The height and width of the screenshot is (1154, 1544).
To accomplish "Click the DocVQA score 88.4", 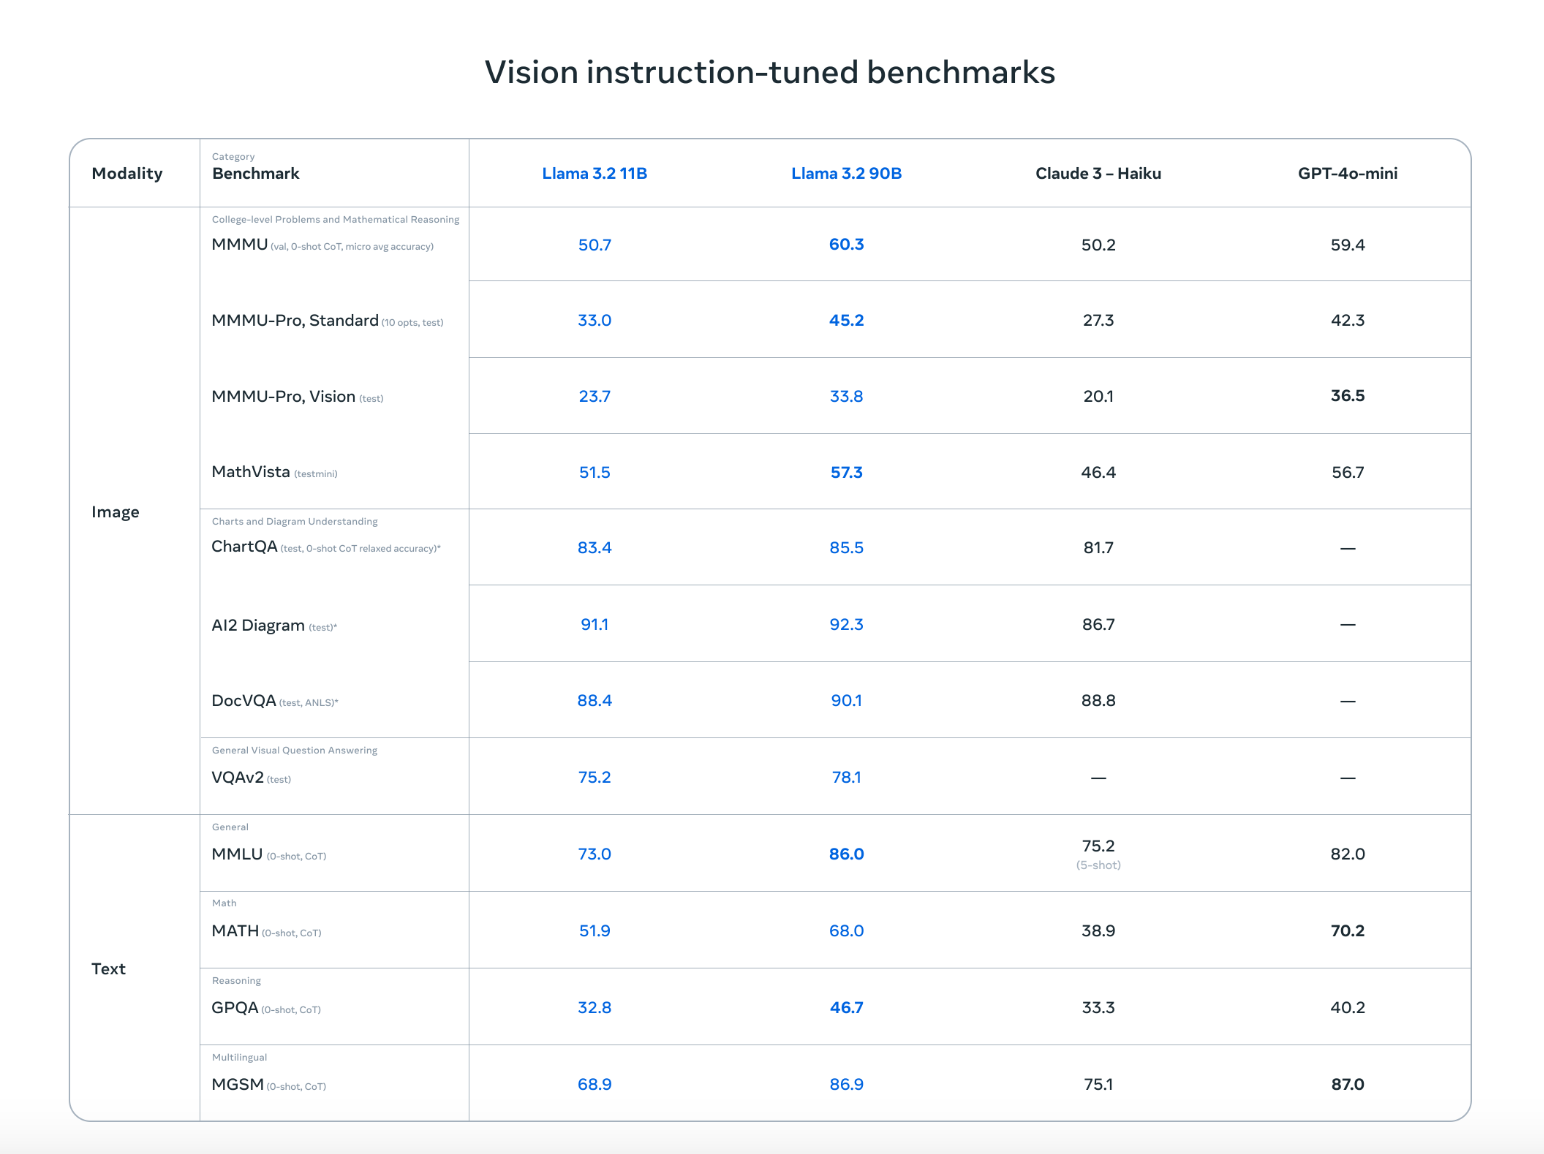I will [x=594, y=700].
